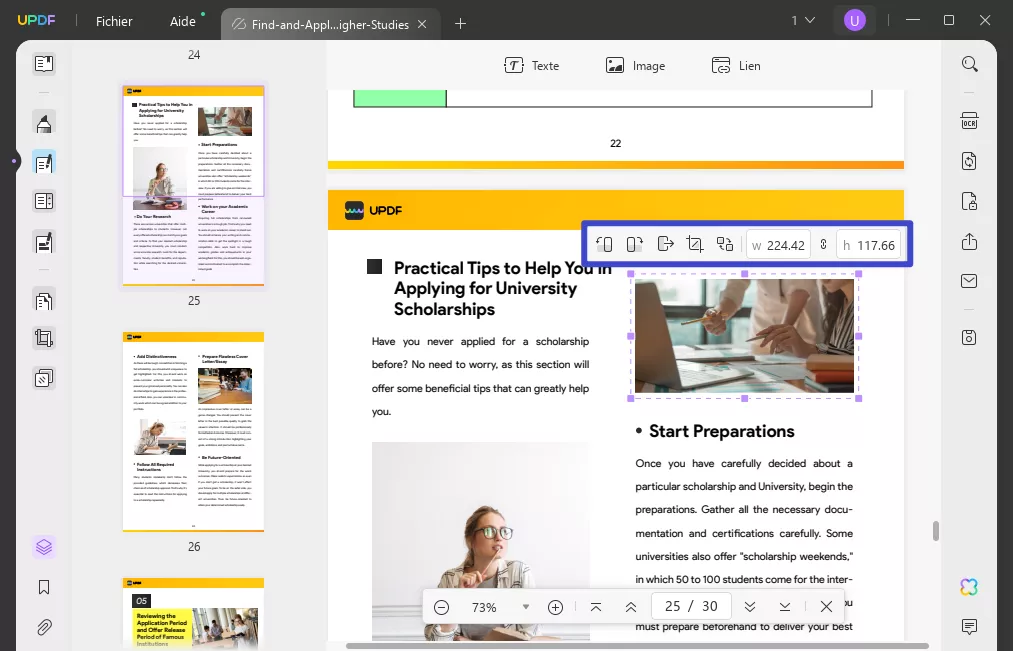Viewport: 1013px width, 651px height.
Task: Toggle the aspect ratio lock between width and height
Action: click(822, 244)
